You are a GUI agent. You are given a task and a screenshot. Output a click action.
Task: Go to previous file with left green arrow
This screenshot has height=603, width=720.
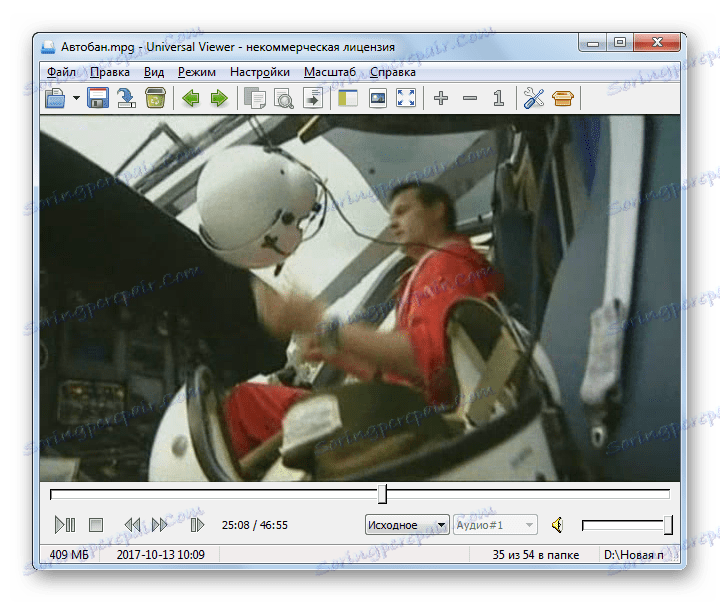tap(191, 98)
